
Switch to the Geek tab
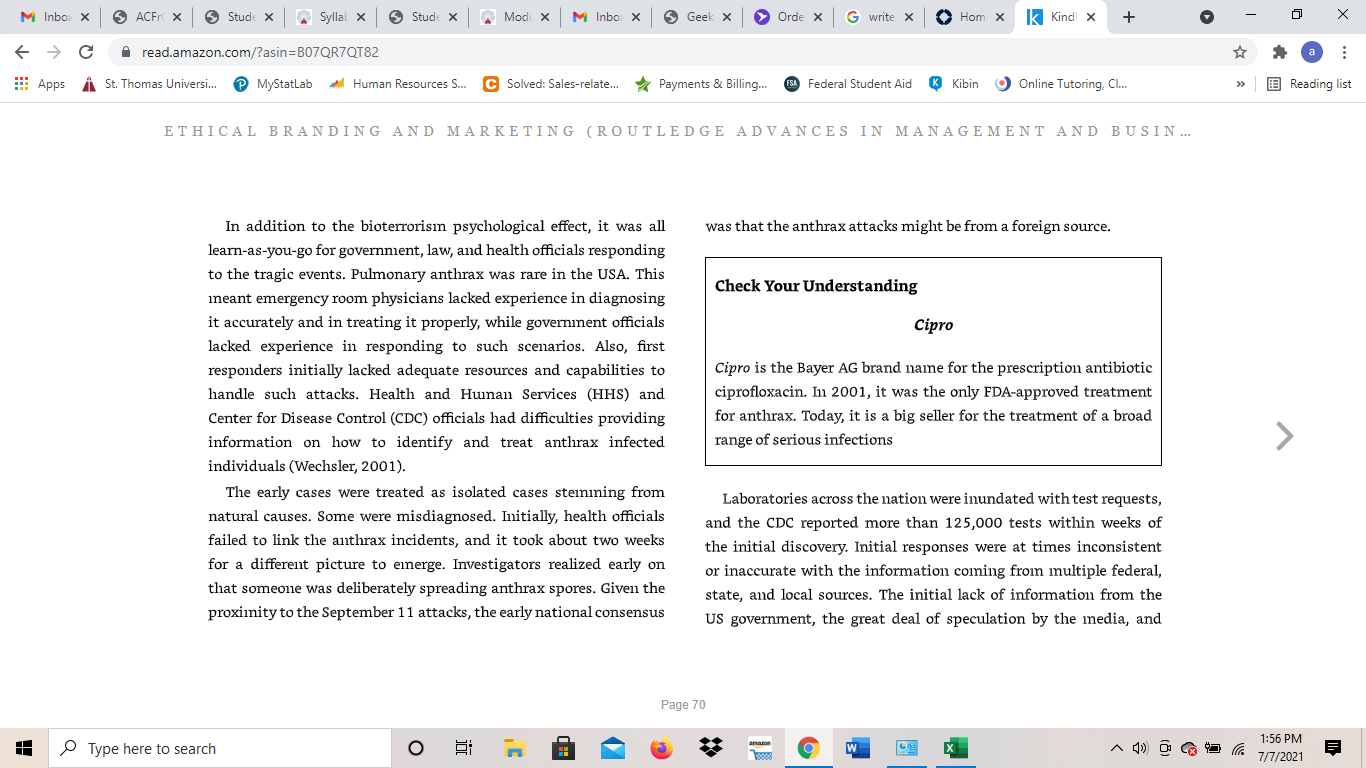pos(697,17)
